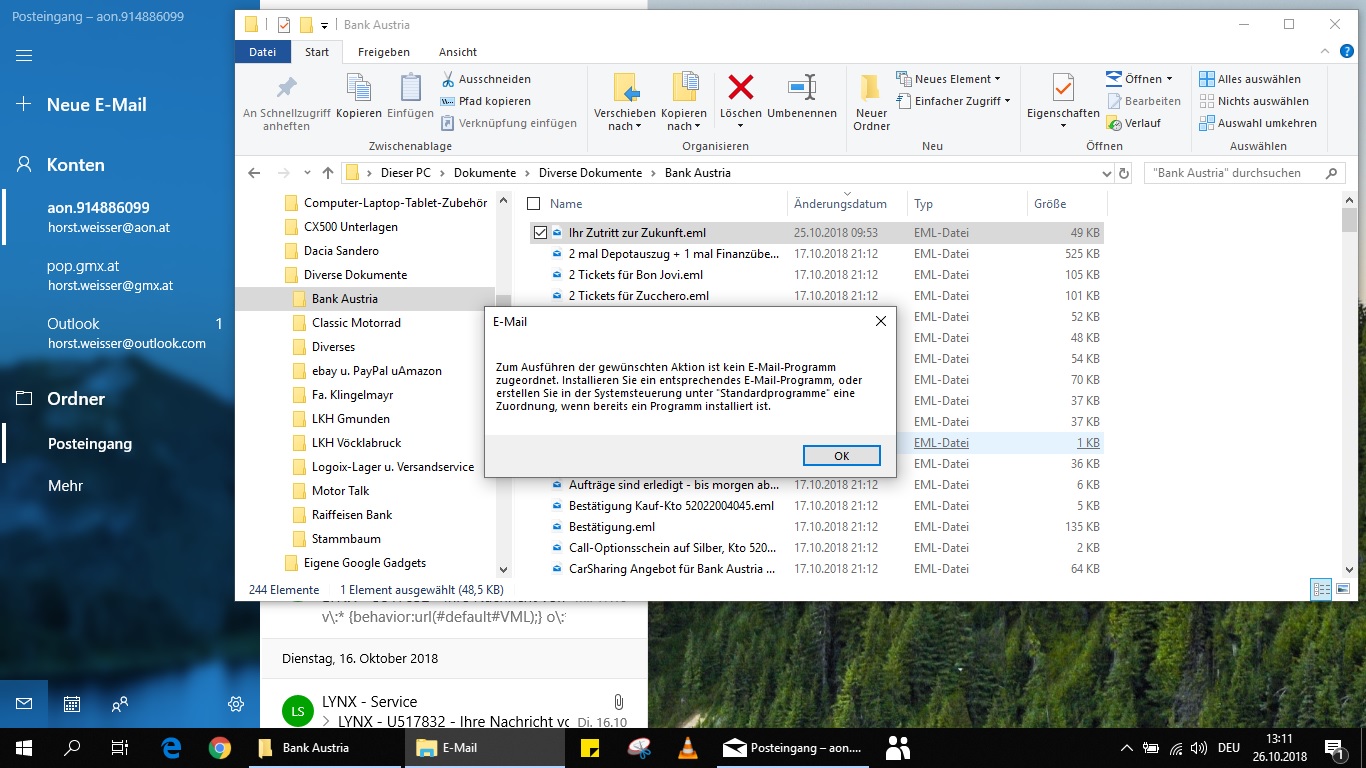
Task: Open Quick Access toolbar customize arrow
Action: point(324,25)
